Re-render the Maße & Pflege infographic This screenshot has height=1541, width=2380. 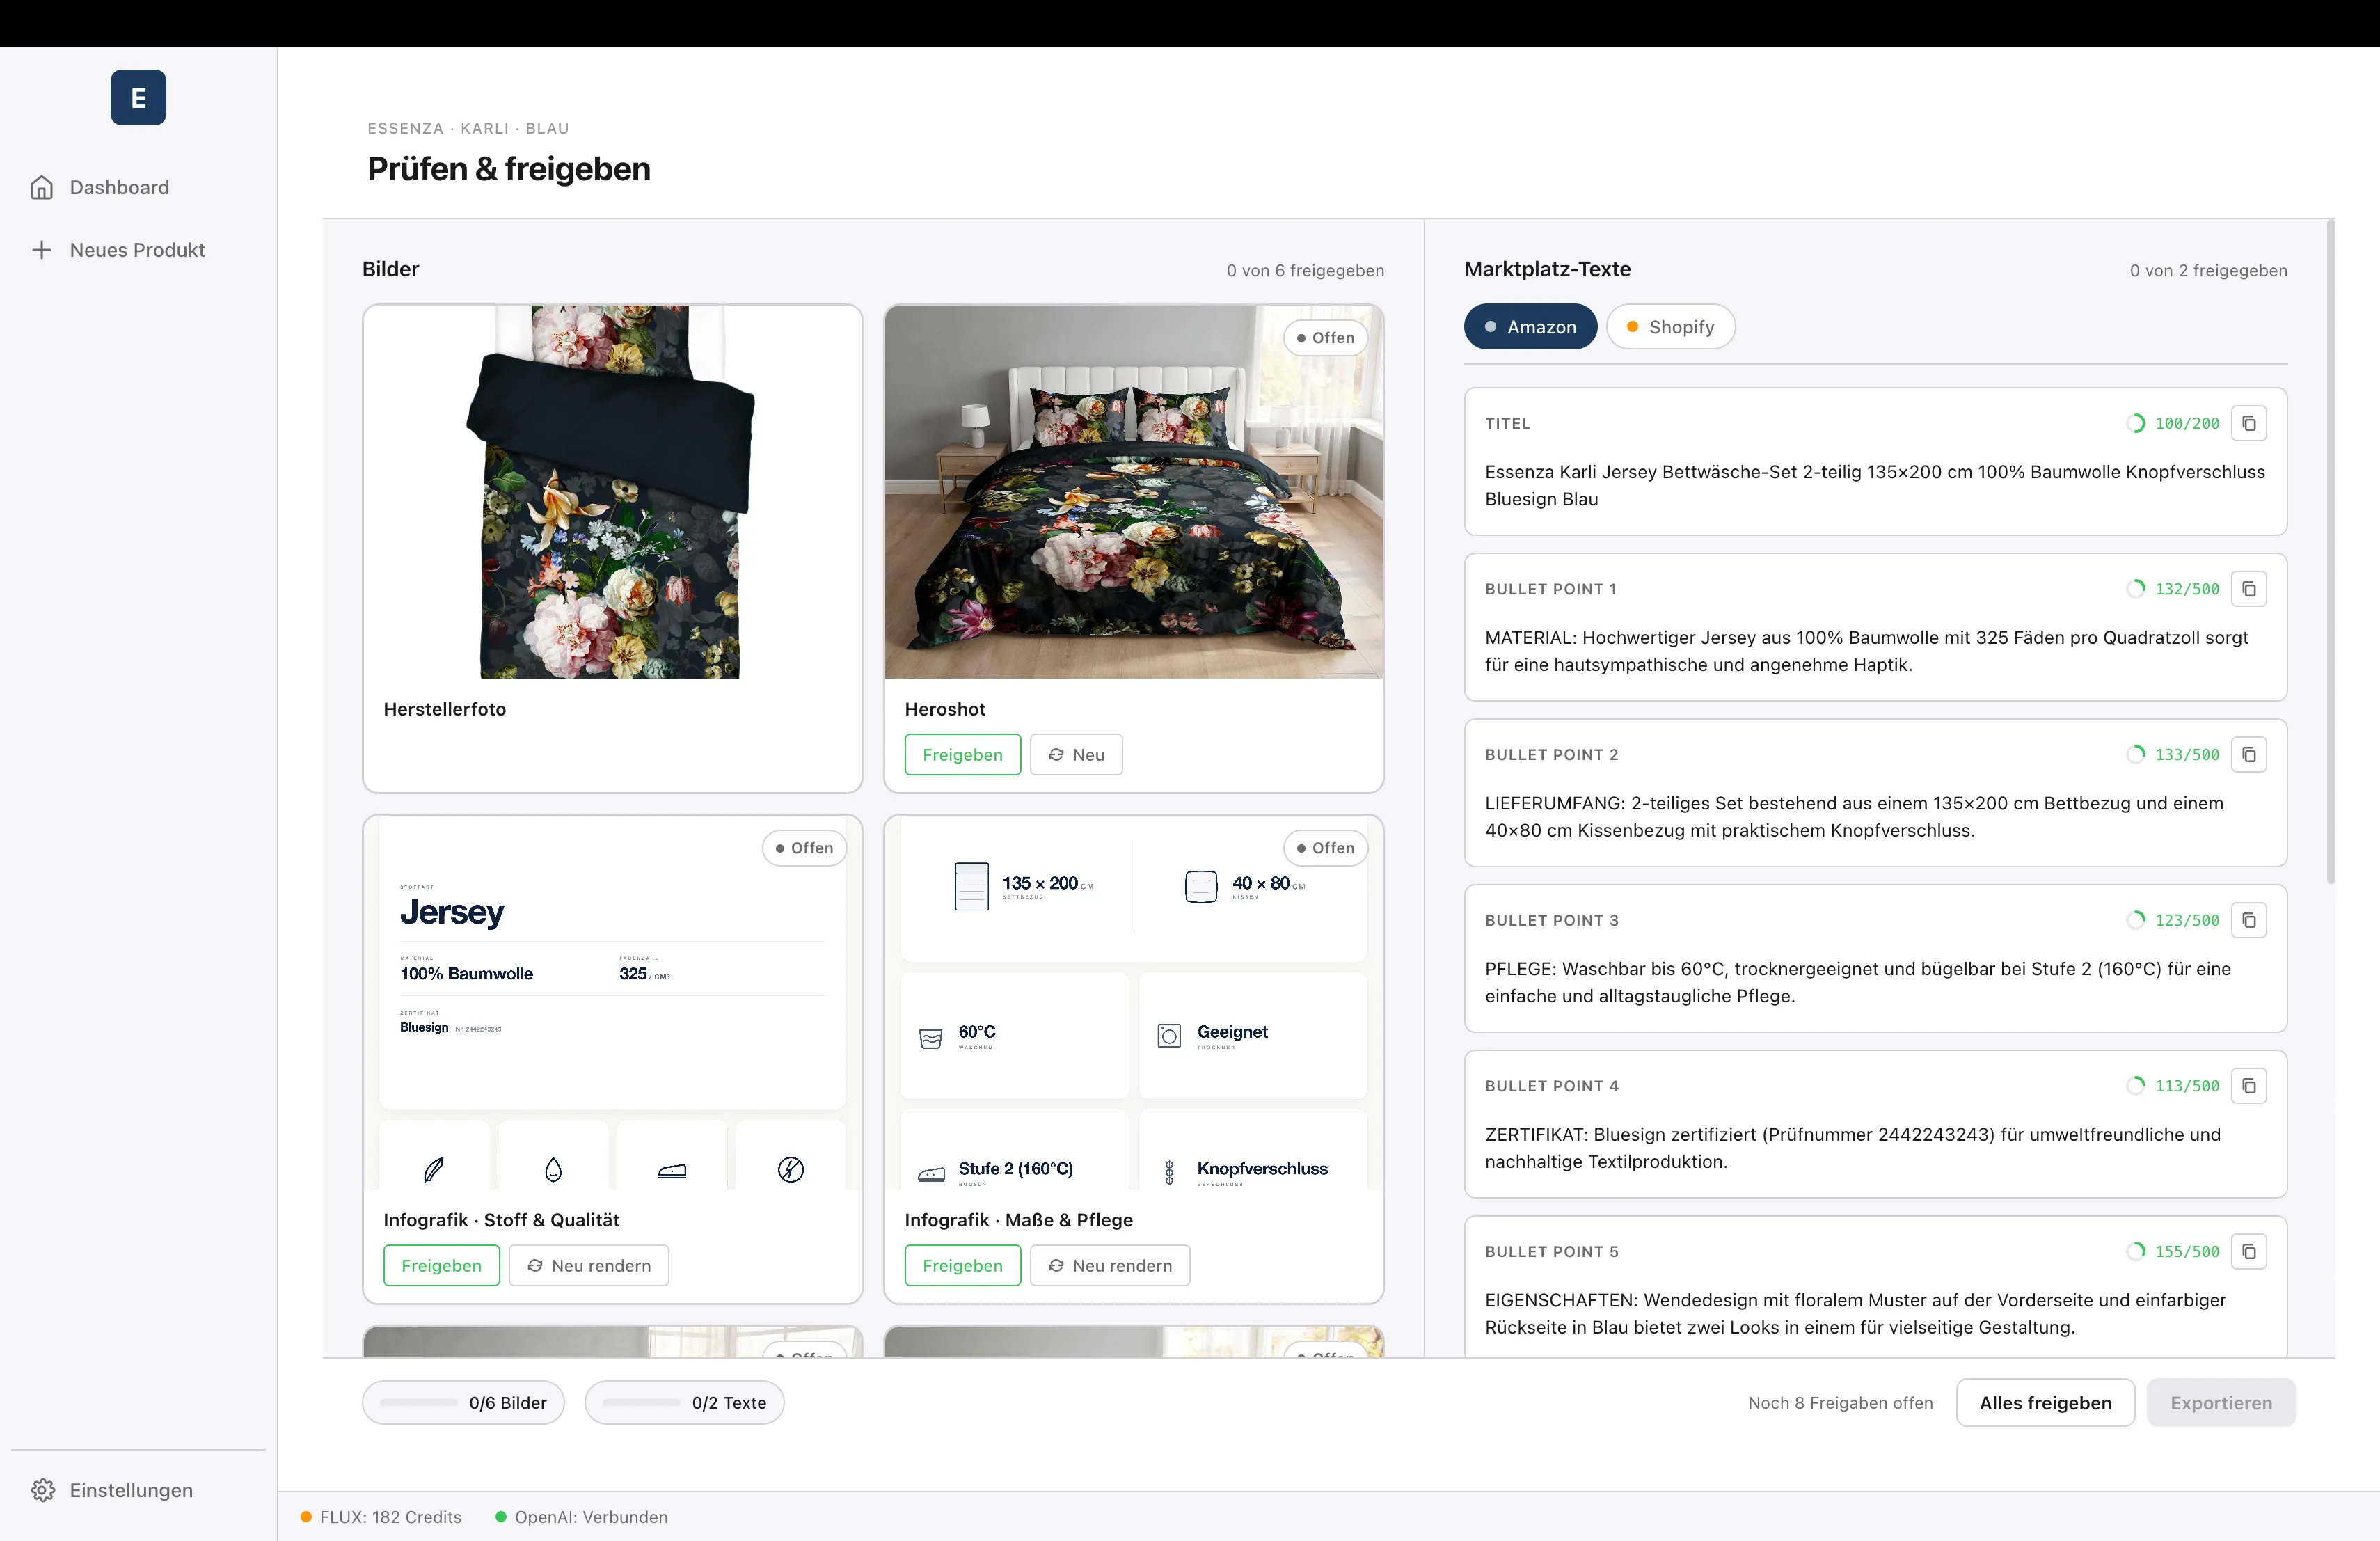point(1110,1266)
